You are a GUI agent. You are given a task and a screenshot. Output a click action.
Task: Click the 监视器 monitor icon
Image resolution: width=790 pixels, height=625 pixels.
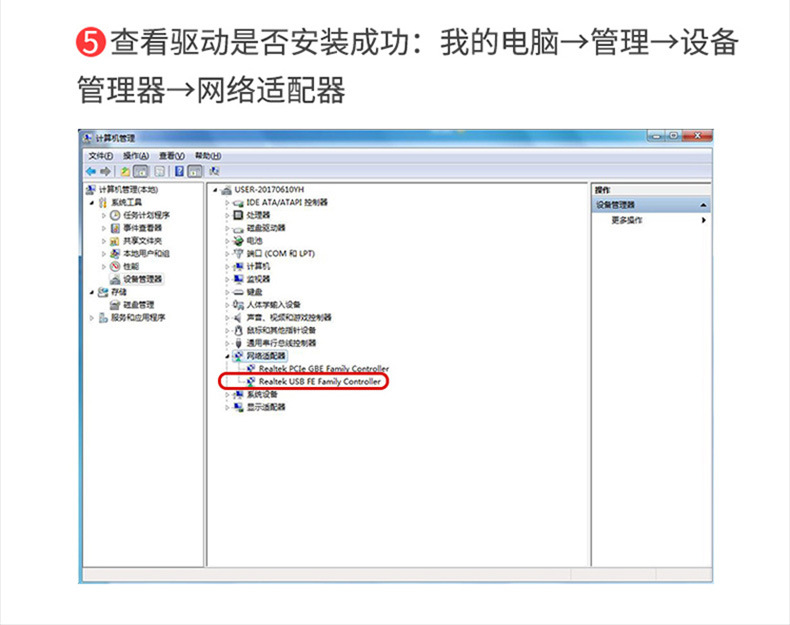pyautogui.click(x=238, y=279)
